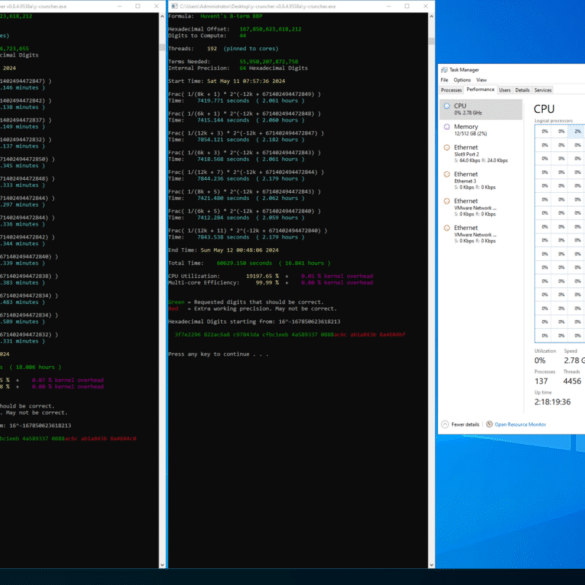This screenshot has width=585, height=585.
Task: Click the logical processor cell showing 2%
Action: point(577,131)
